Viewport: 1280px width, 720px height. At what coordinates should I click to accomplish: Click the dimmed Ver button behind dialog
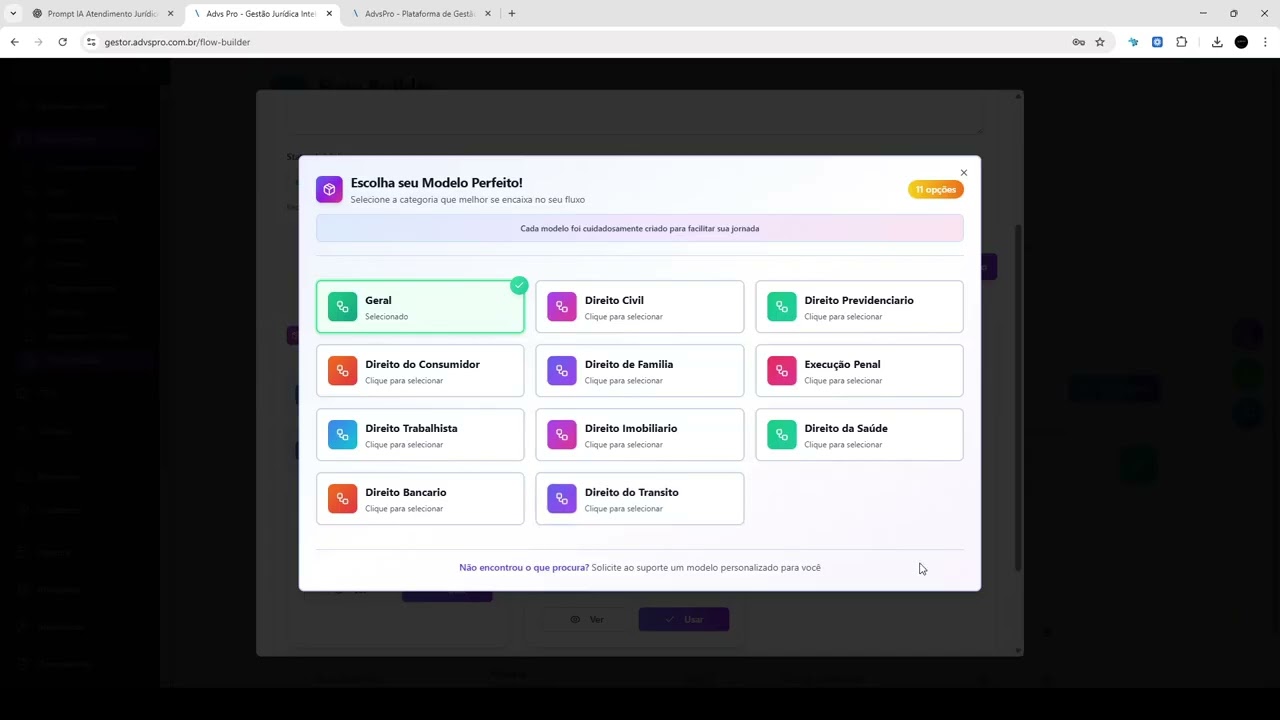[x=586, y=620]
